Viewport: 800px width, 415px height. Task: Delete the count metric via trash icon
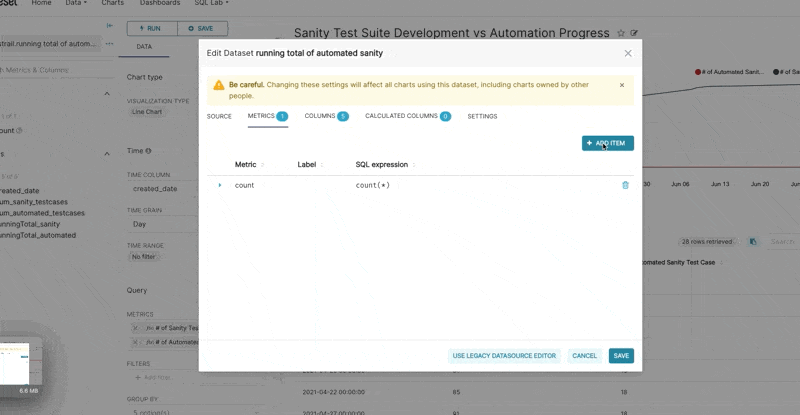(625, 185)
